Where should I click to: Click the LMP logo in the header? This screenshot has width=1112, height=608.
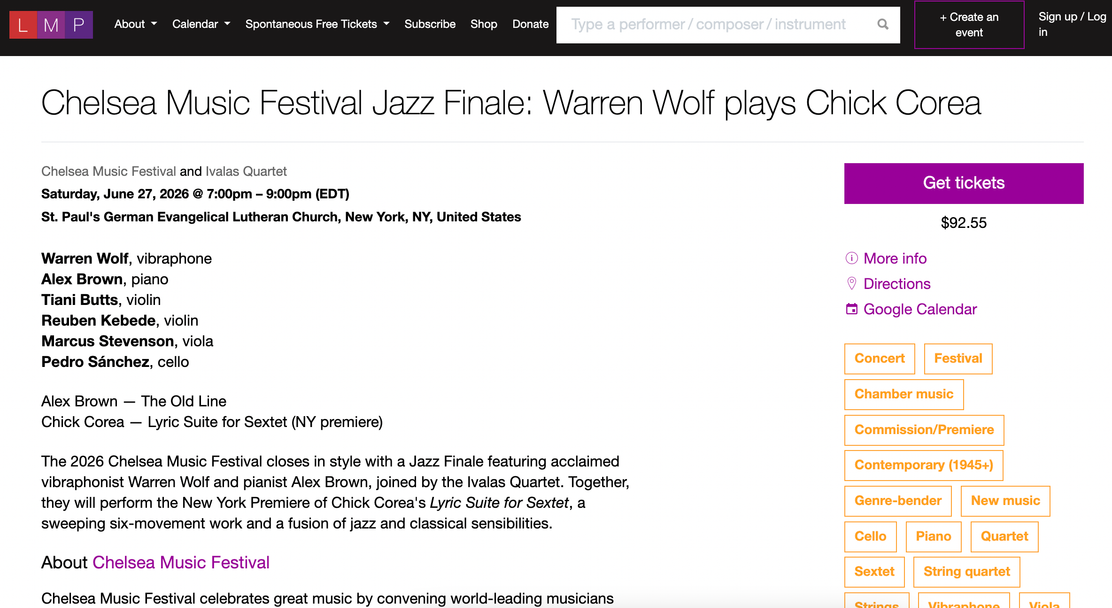point(51,25)
